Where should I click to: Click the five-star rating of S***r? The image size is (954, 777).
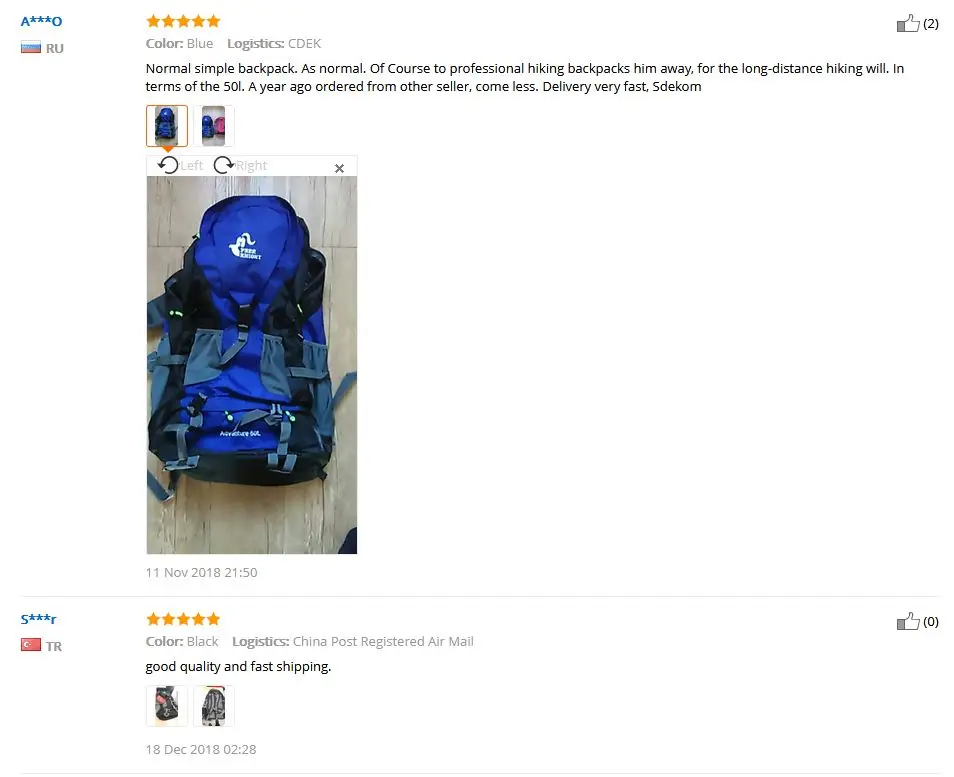183,619
